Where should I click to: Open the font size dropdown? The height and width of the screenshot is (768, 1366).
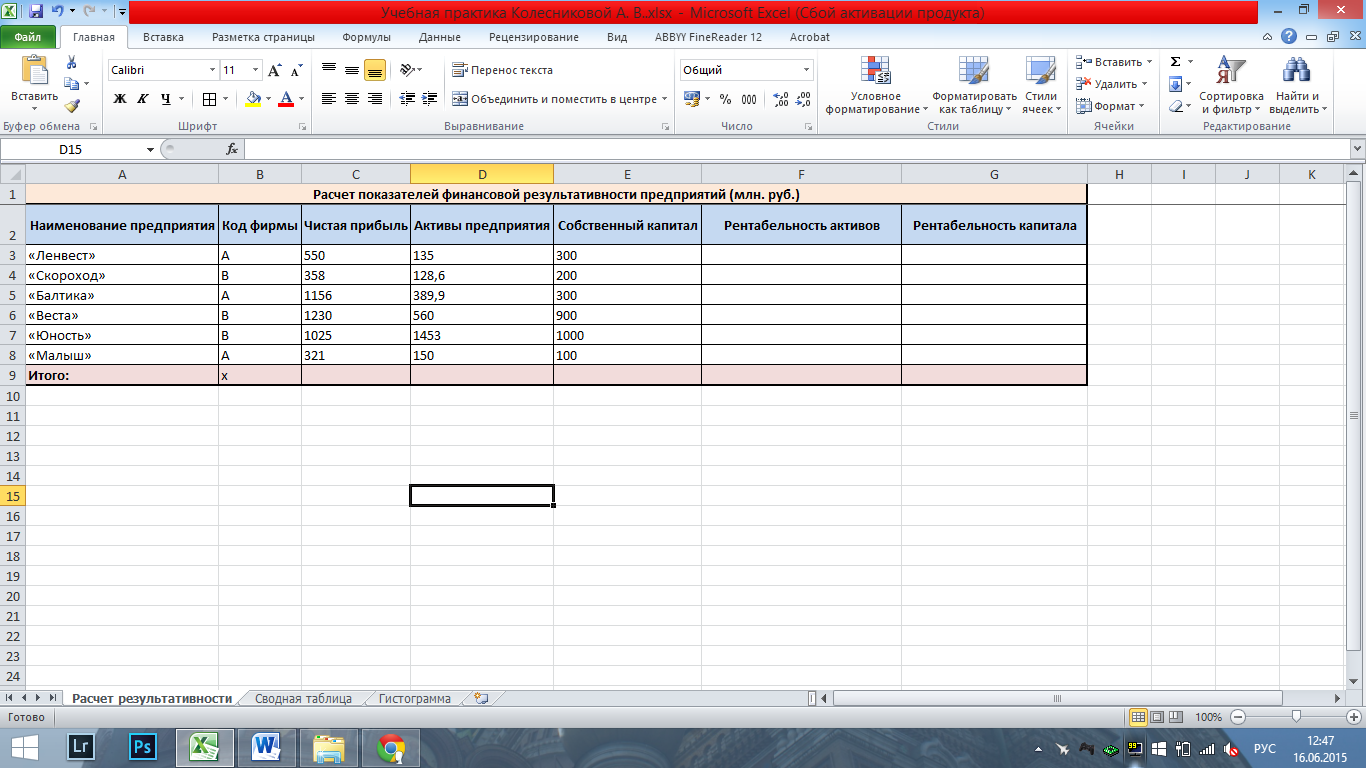(256, 70)
